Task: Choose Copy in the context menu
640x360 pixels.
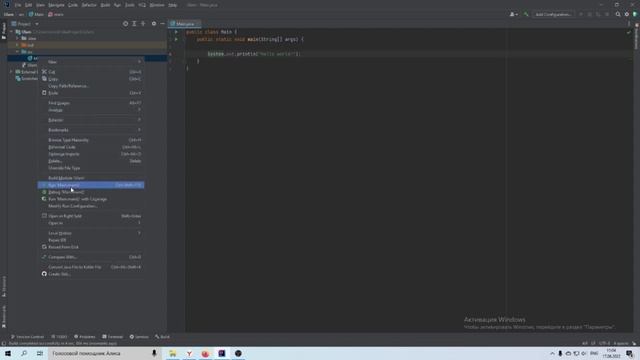Action: tap(91, 79)
